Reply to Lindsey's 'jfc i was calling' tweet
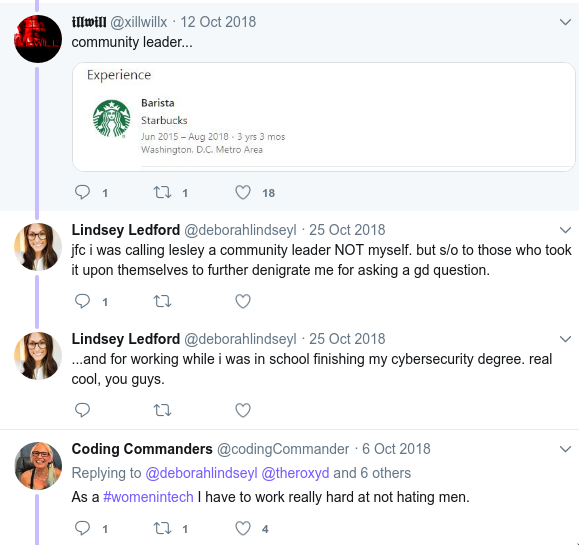This screenshot has height=545, width=579. coord(82,301)
